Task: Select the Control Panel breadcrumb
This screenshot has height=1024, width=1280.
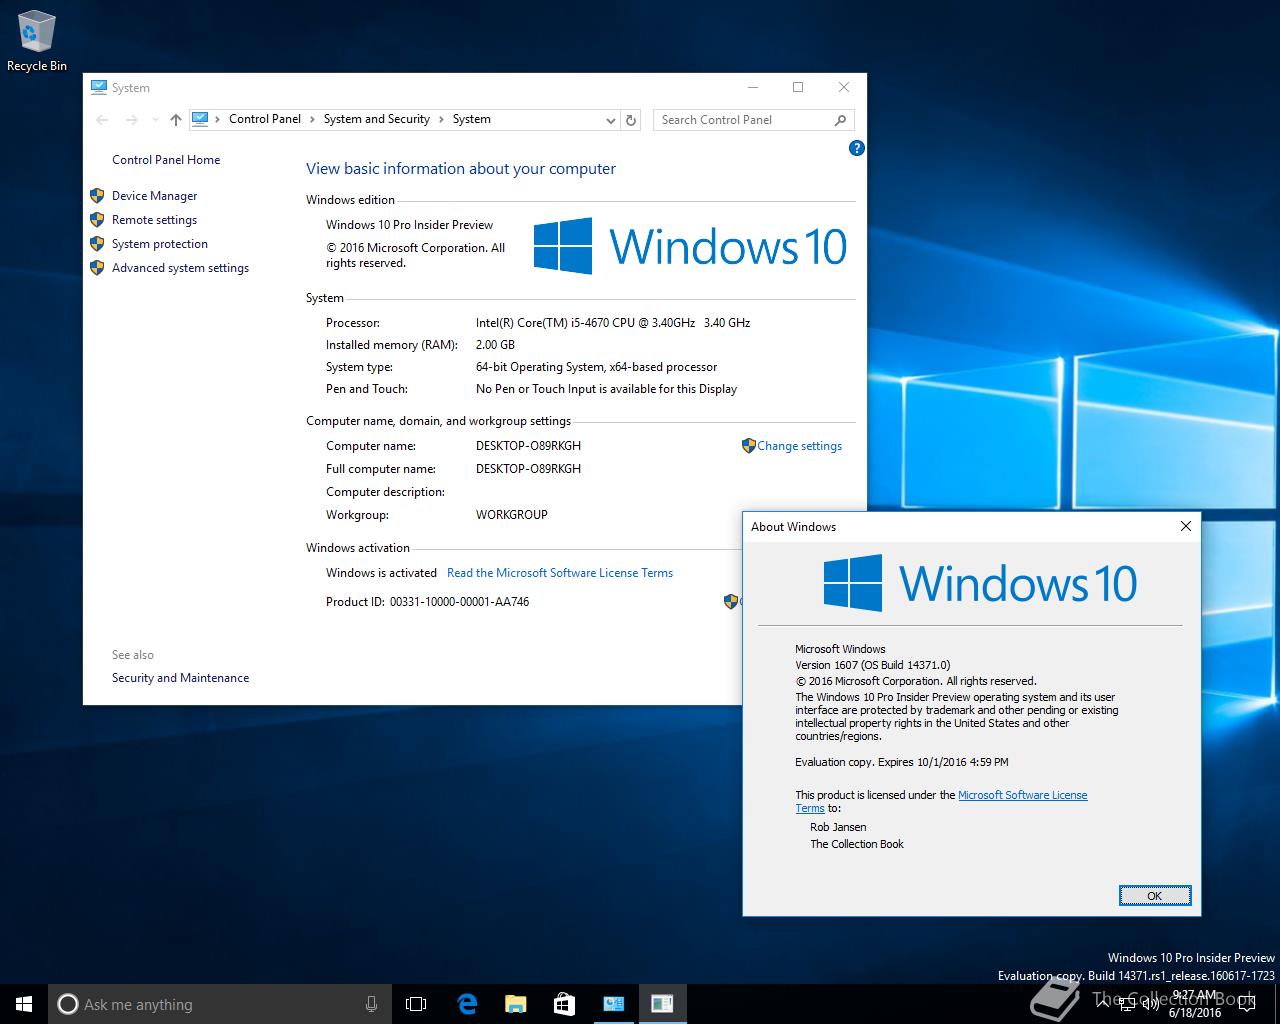Action: point(265,119)
